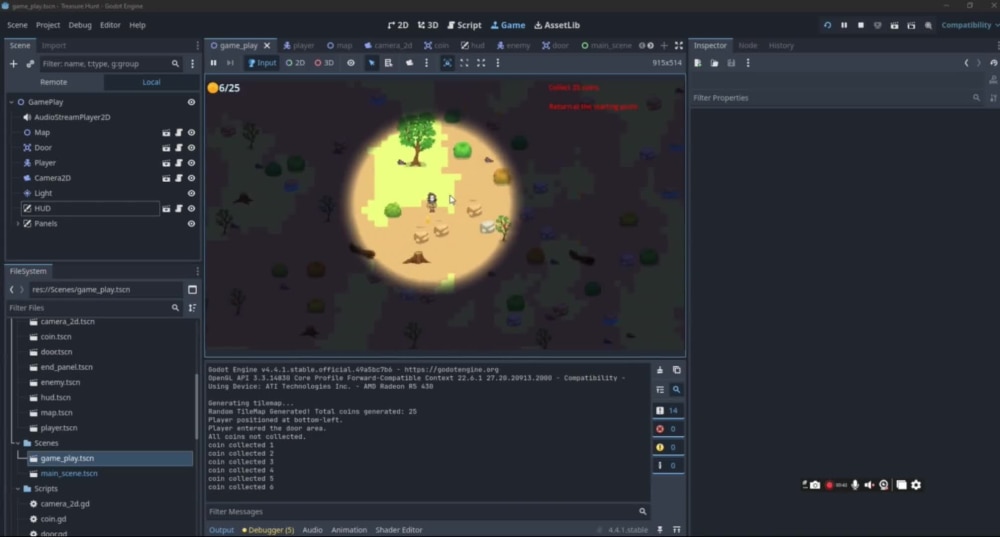Hide the Map node
Image resolution: width=1000 pixels, height=537 pixels.
[x=191, y=133]
